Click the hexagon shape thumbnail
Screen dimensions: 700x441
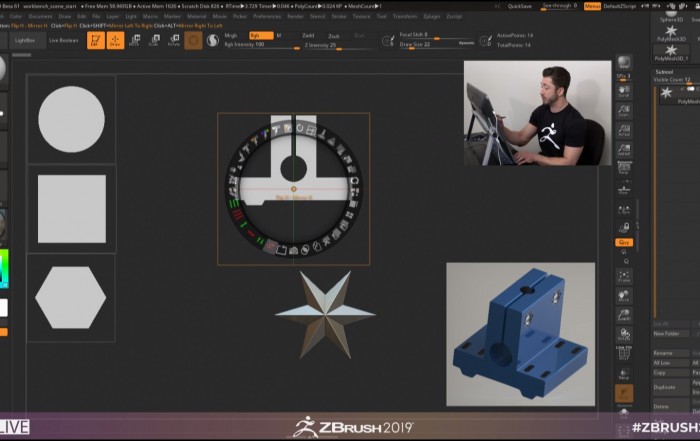70,298
